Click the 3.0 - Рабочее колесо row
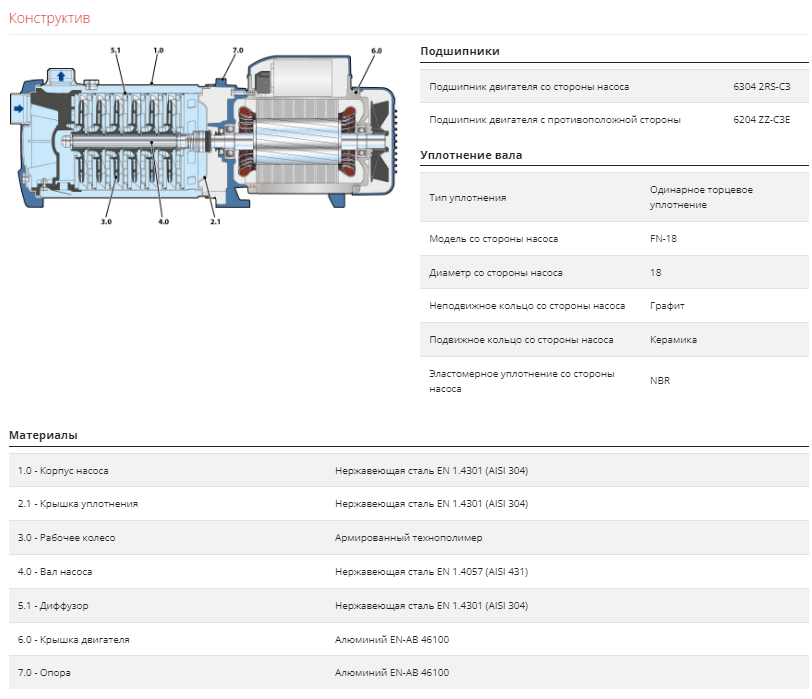This screenshot has width=812, height=699. click(x=409, y=537)
